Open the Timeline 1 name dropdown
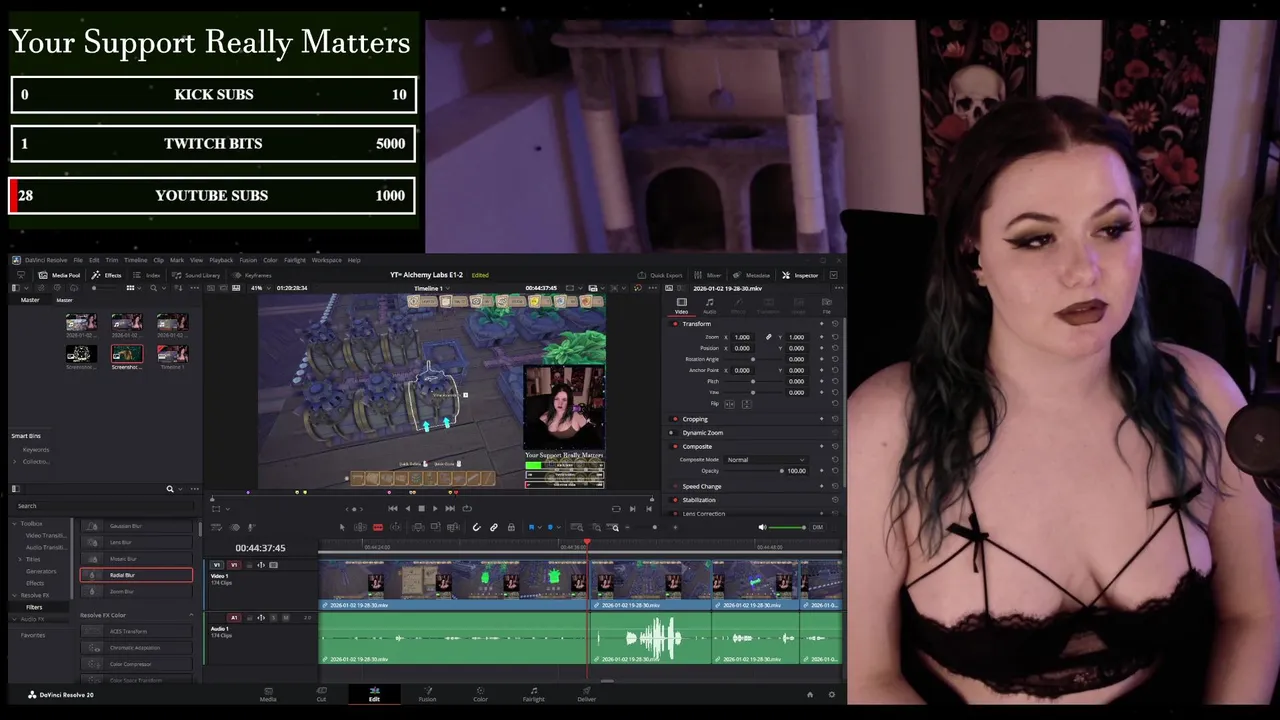 (x=432, y=288)
